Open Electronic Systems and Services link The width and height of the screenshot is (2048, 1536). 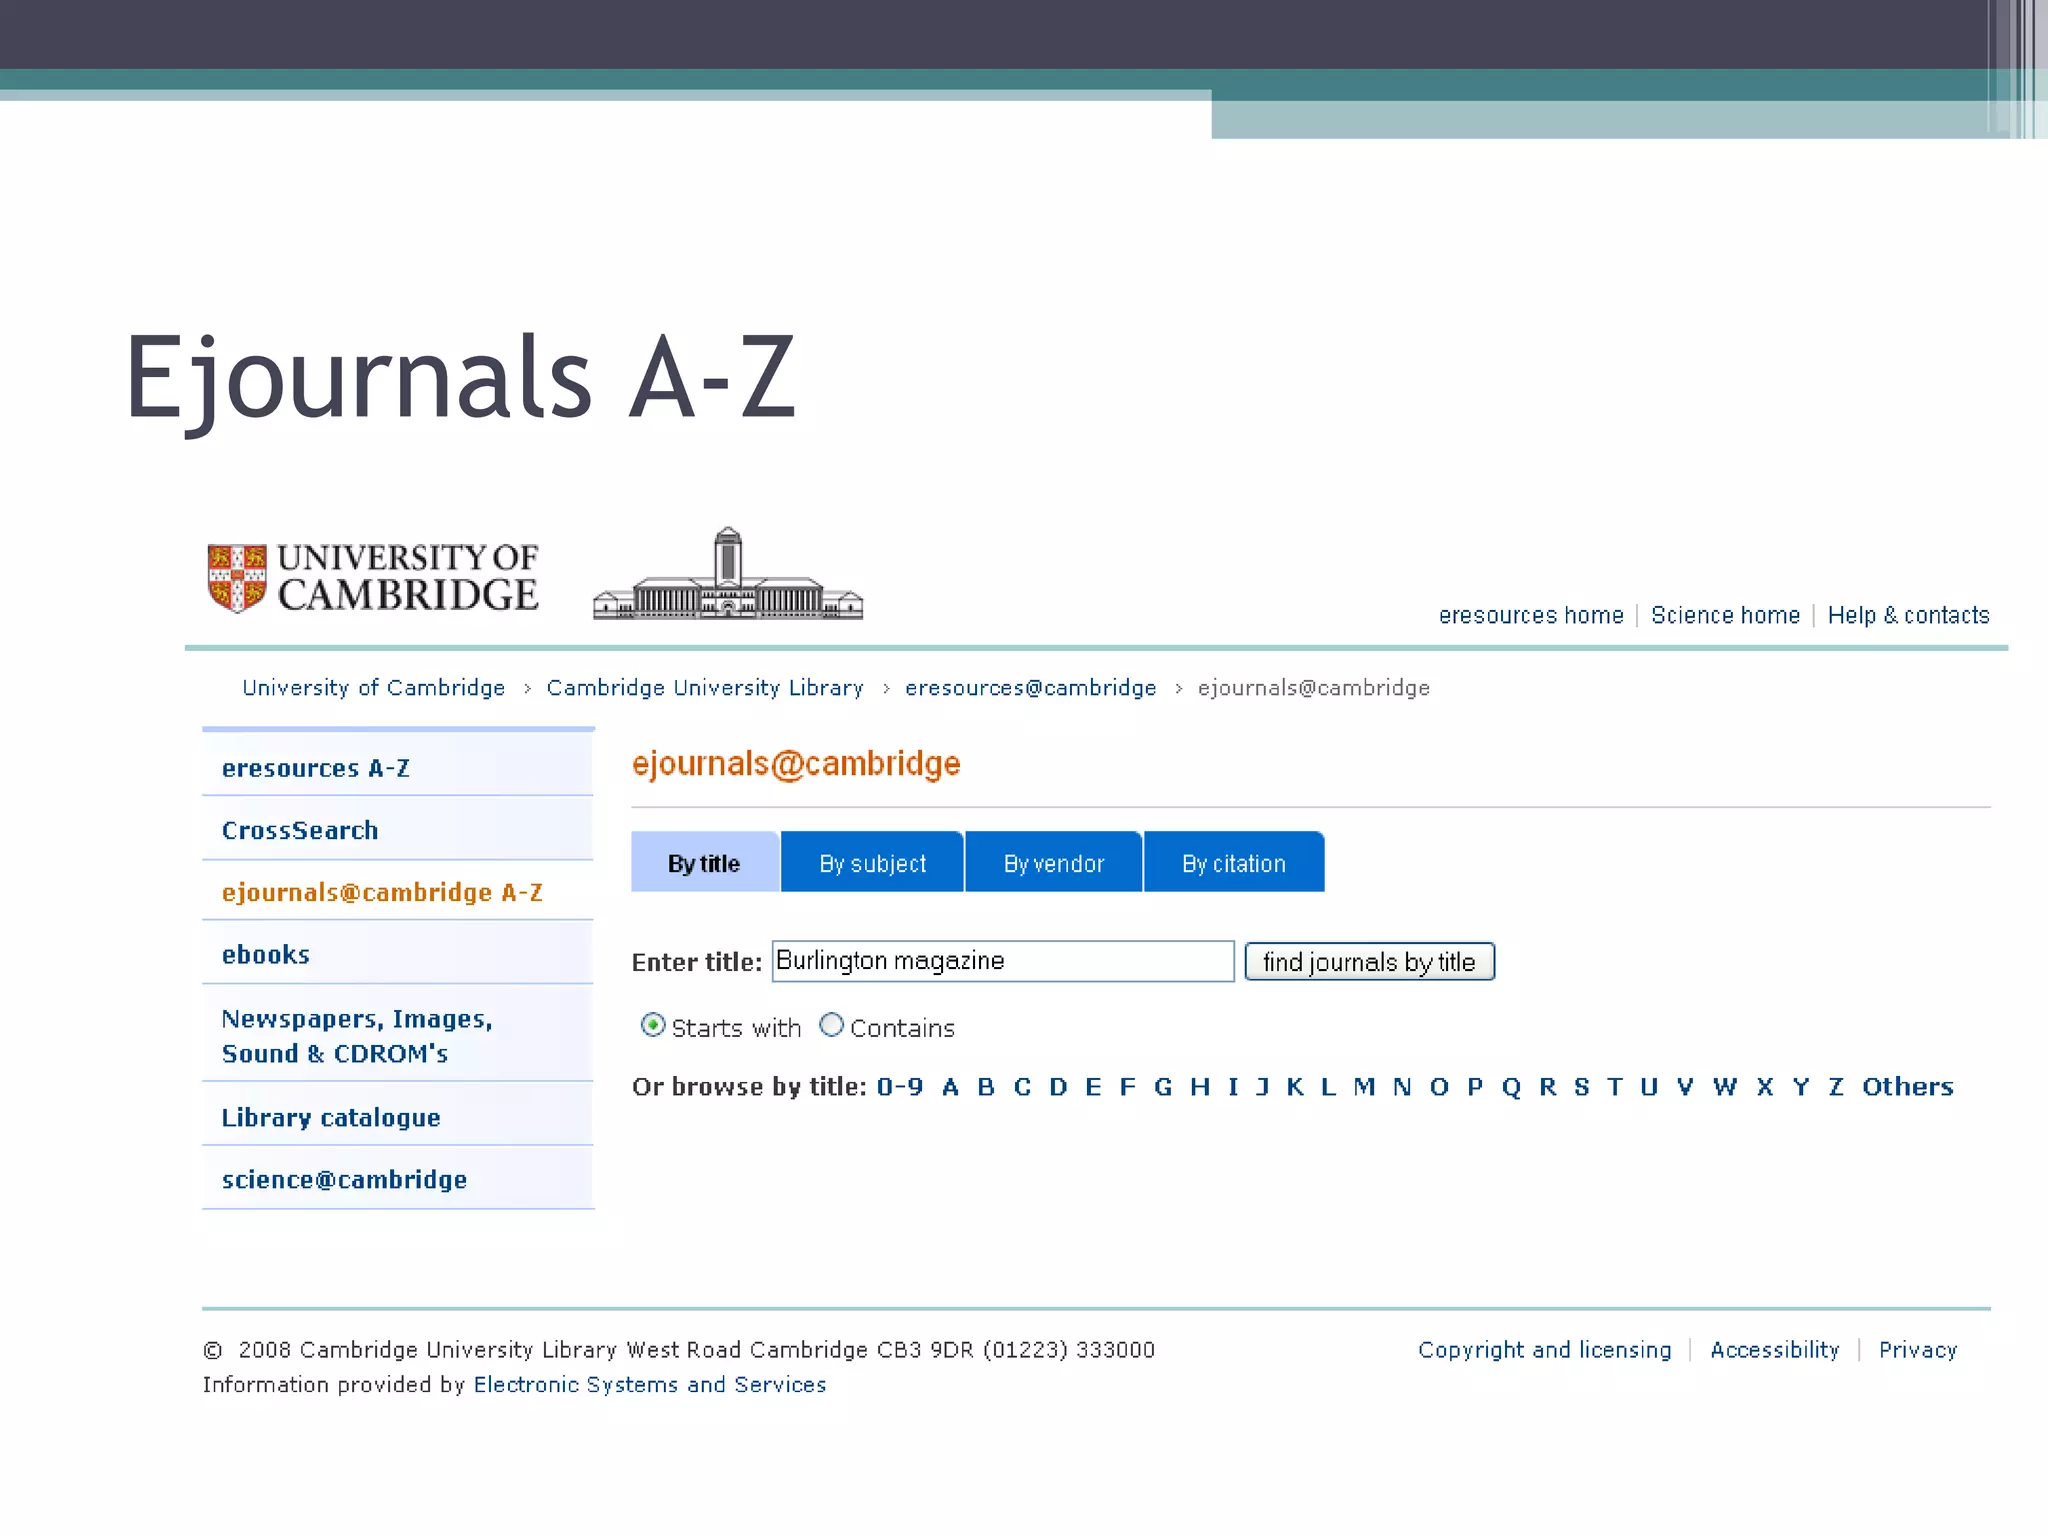coord(650,1385)
